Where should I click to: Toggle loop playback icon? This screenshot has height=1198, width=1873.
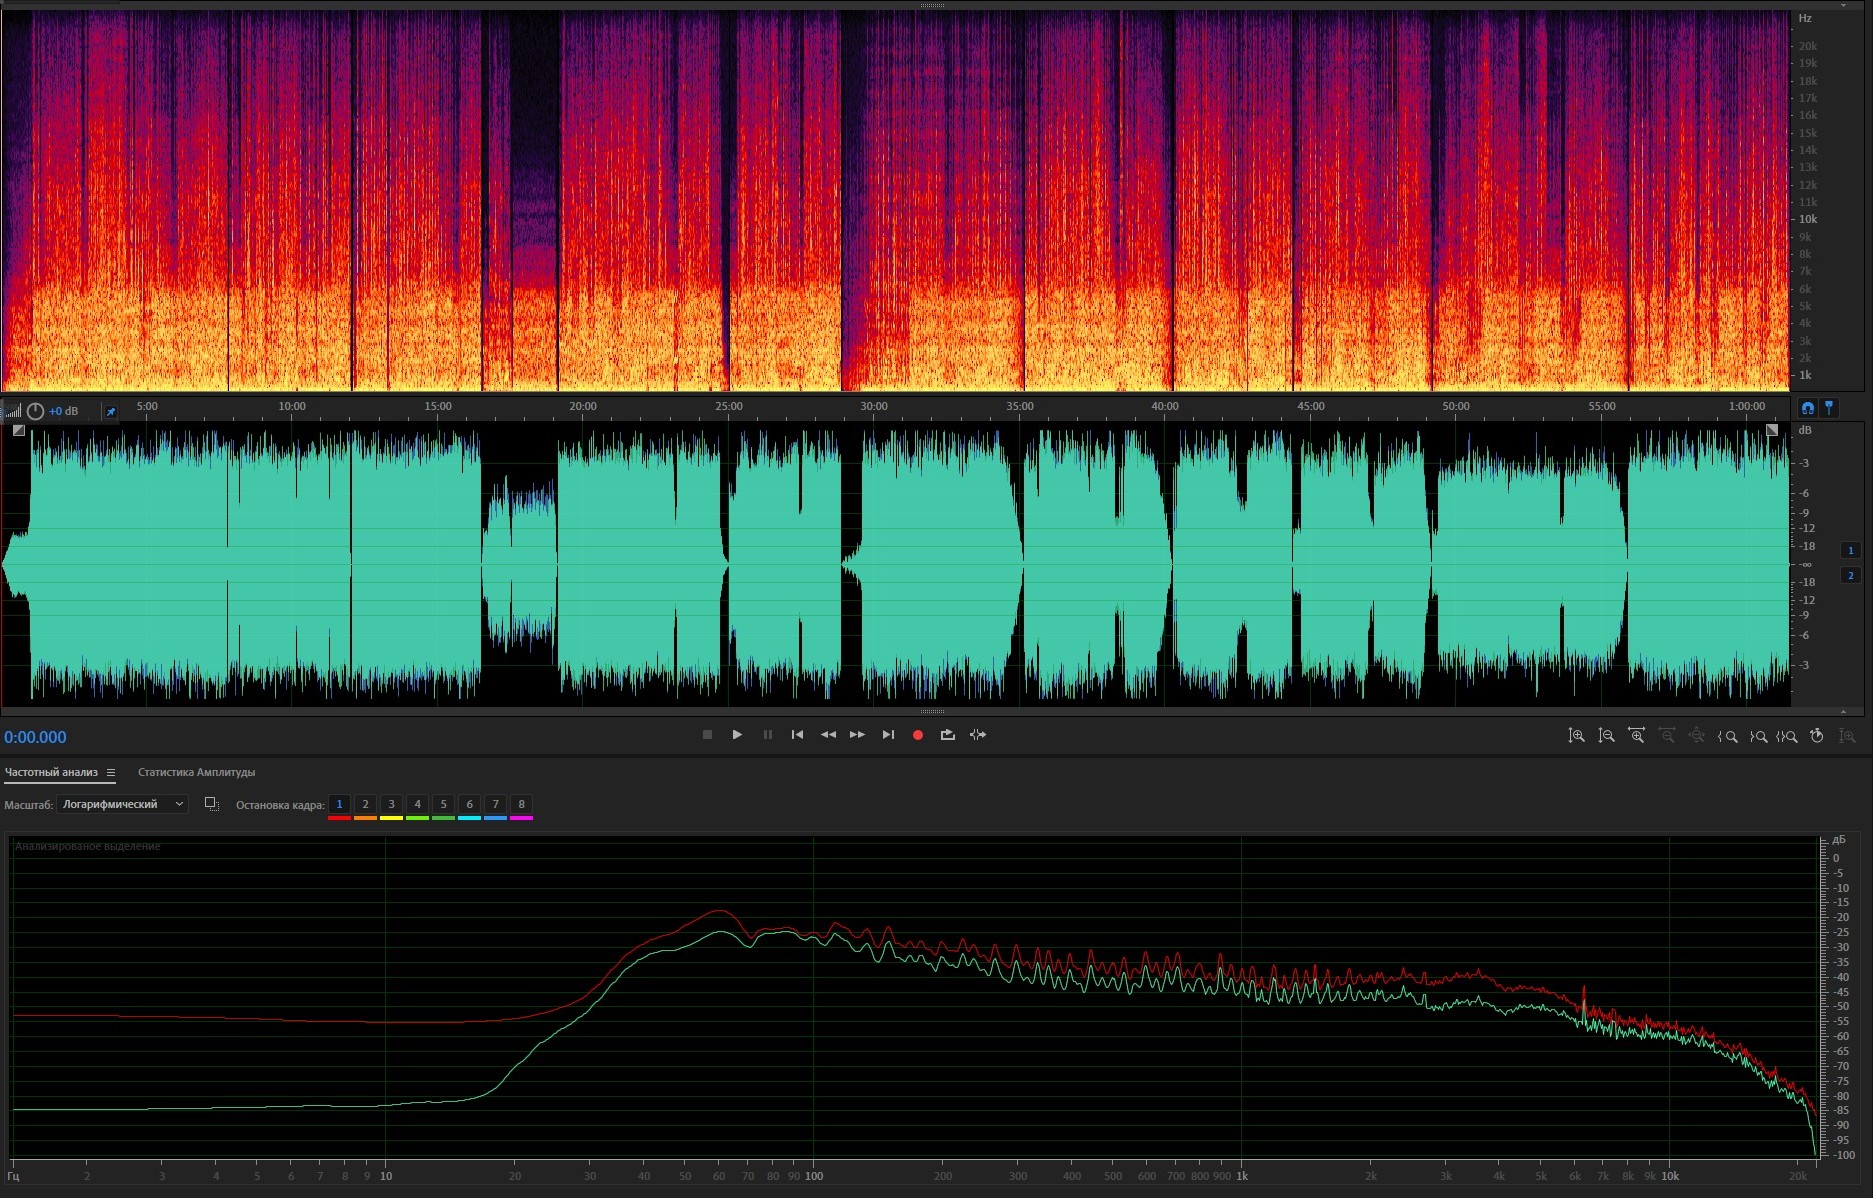pyautogui.click(x=947, y=735)
